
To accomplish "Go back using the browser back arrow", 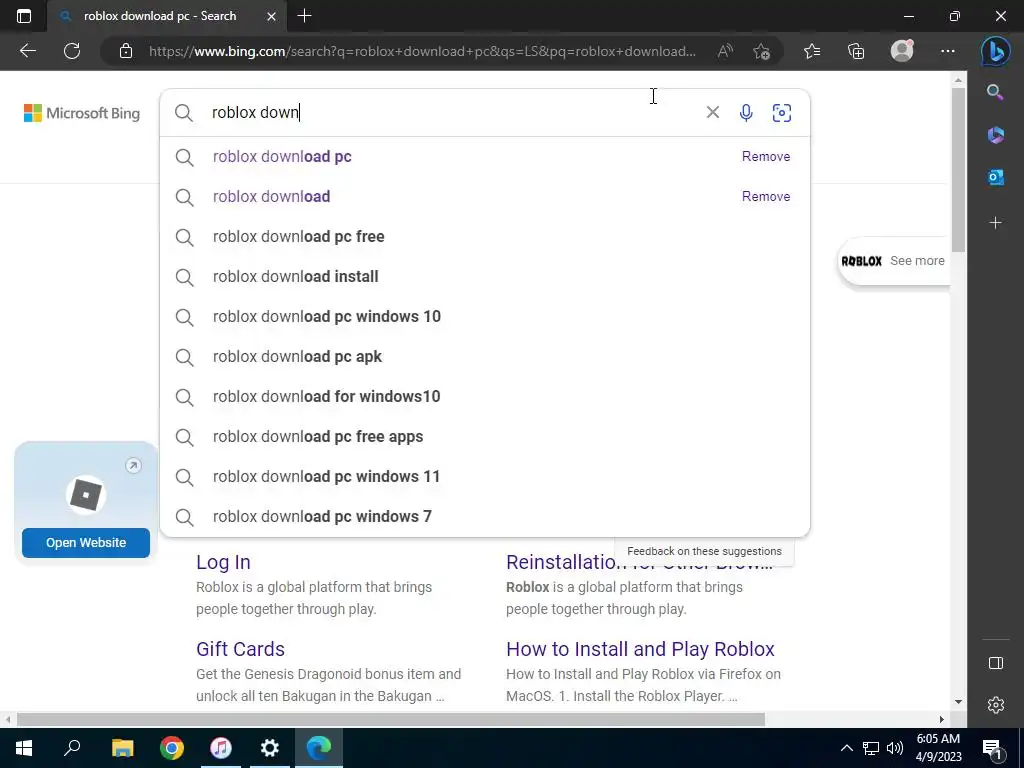I will (28, 51).
